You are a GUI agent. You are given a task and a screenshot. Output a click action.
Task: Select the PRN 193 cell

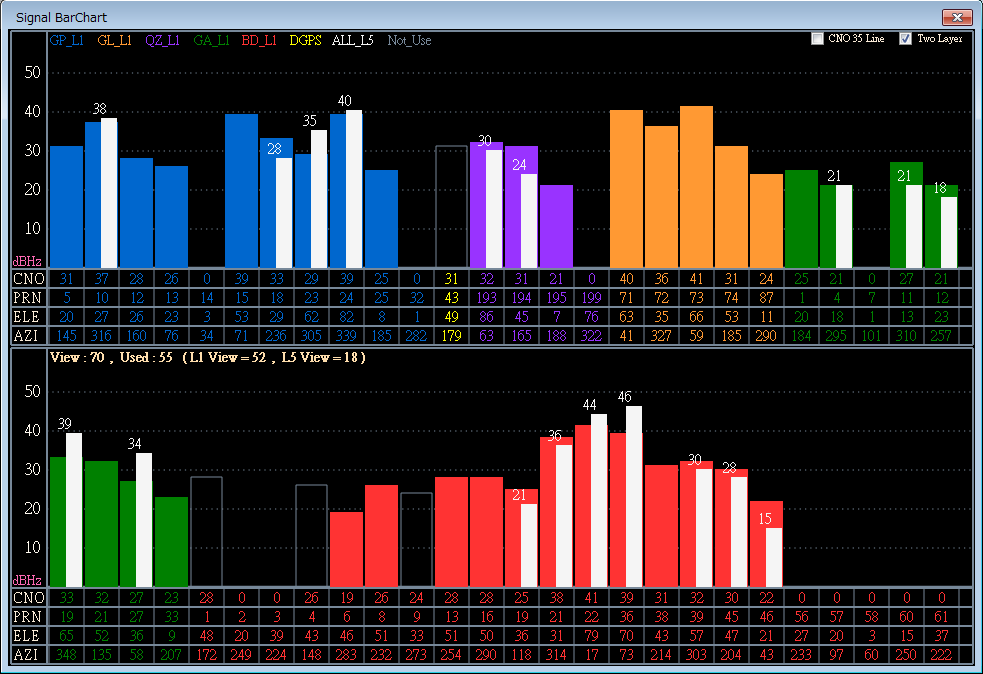(486, 298)
